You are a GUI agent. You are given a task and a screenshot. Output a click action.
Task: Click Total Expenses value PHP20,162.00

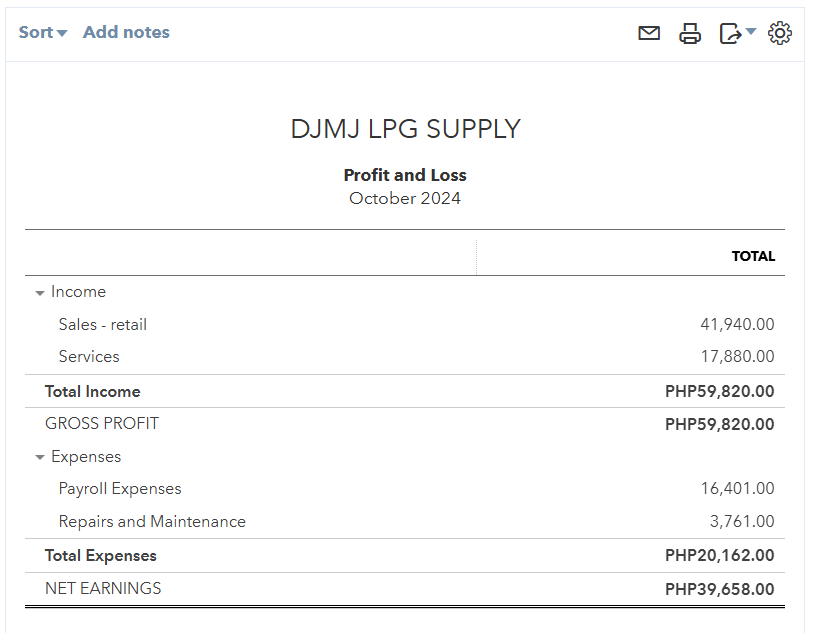[x=719, y=555]
